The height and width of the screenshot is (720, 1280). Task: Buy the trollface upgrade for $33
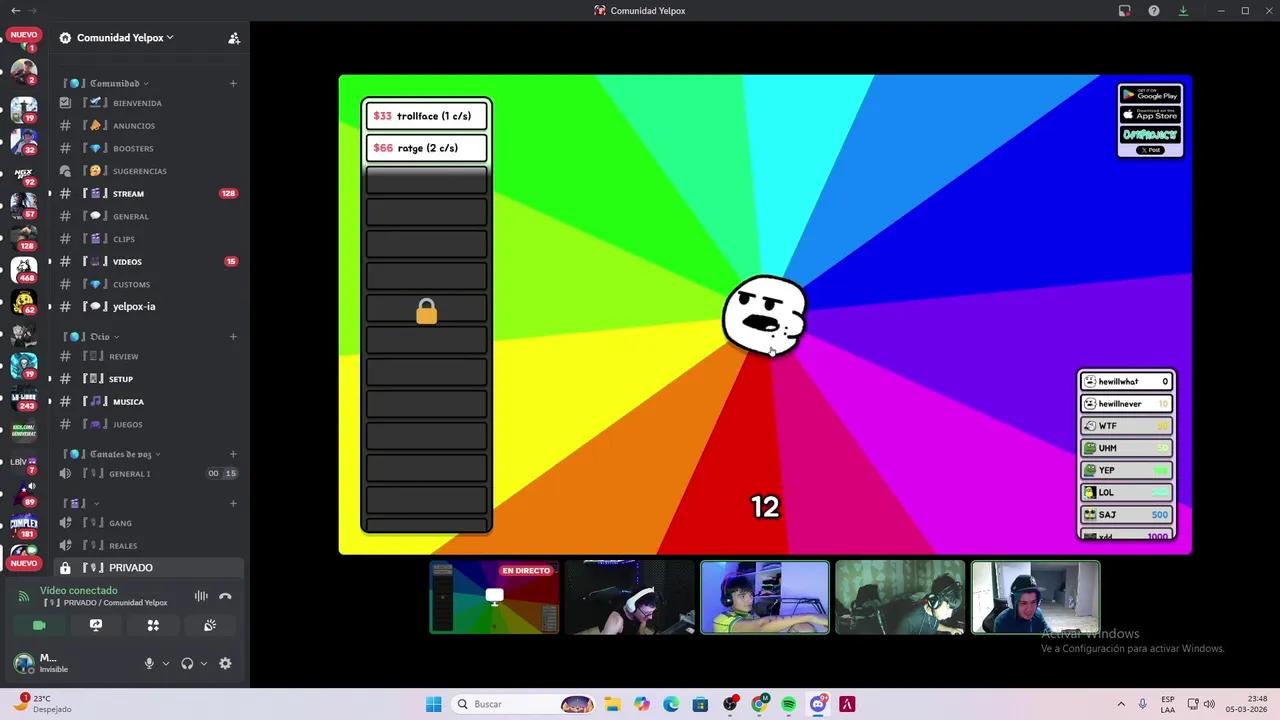[427, 116]
